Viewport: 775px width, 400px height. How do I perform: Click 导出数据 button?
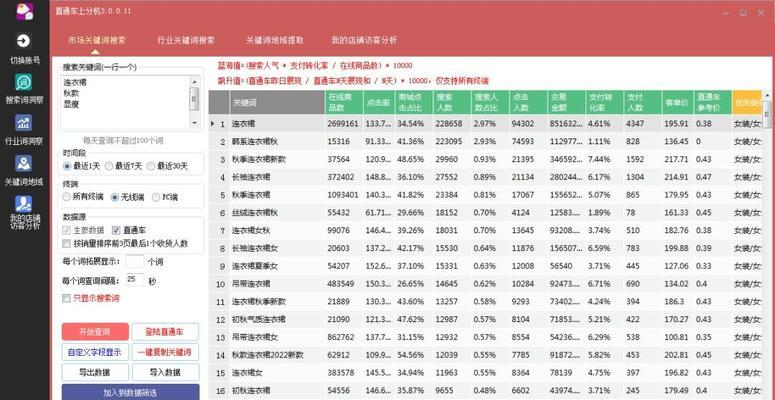[95, 372]
